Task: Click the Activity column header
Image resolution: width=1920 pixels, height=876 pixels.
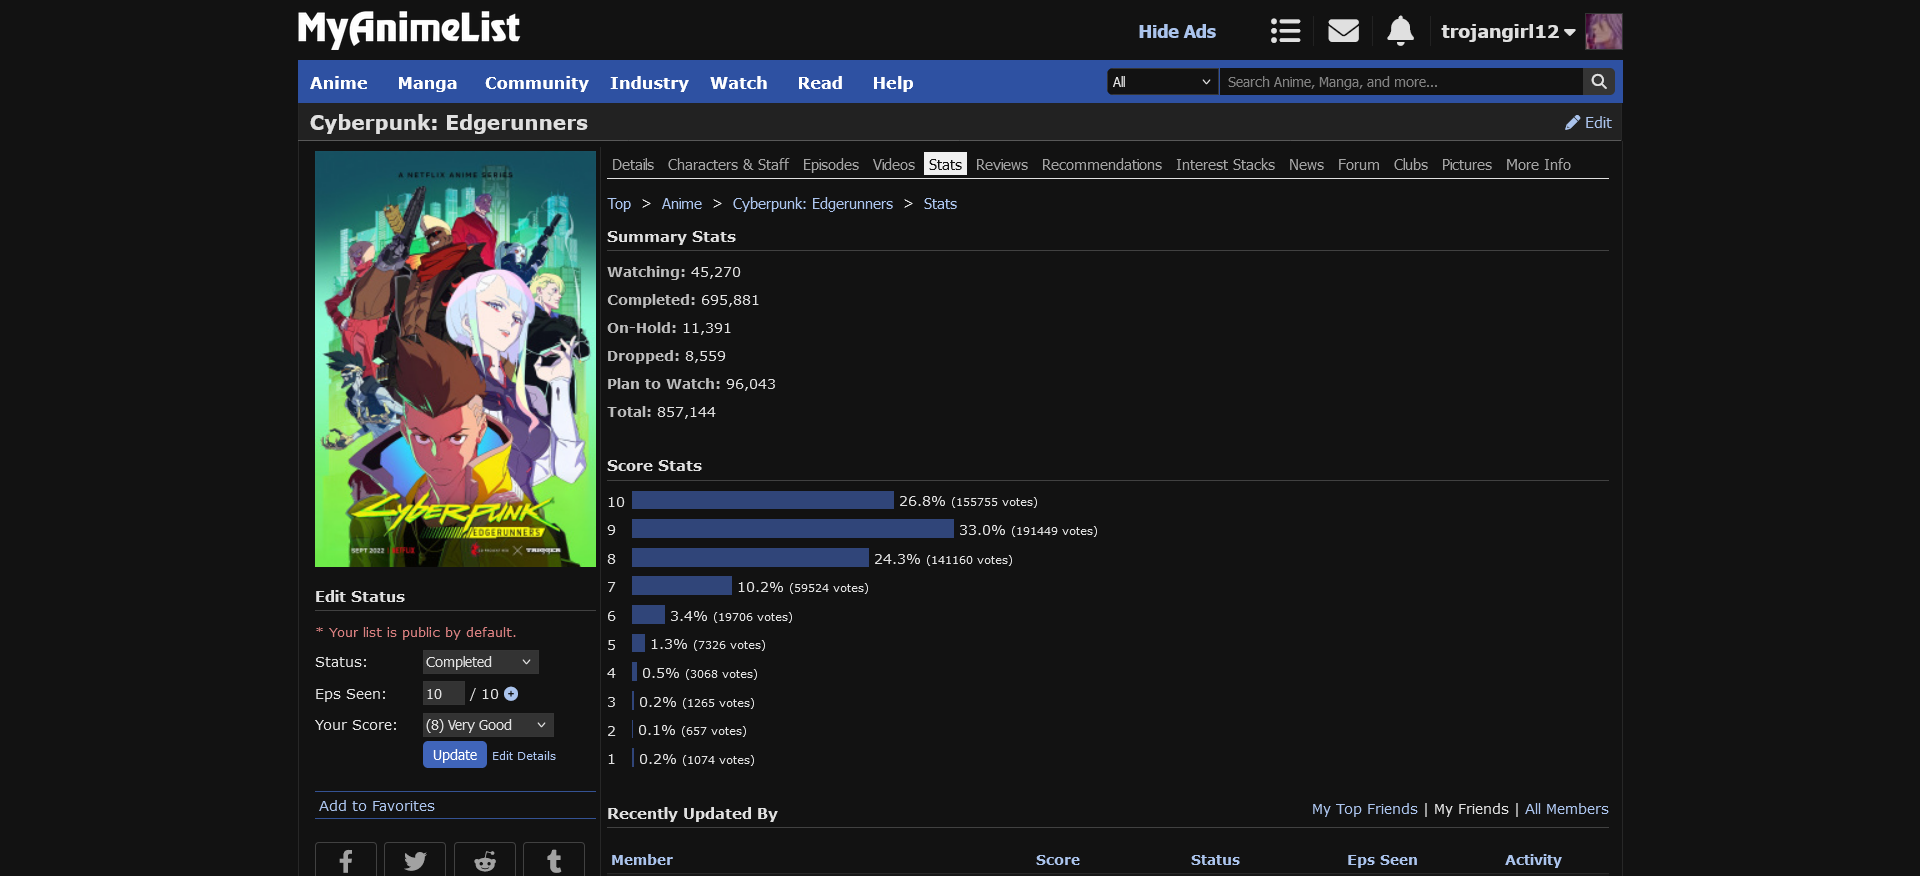Action: point(1533,860)
